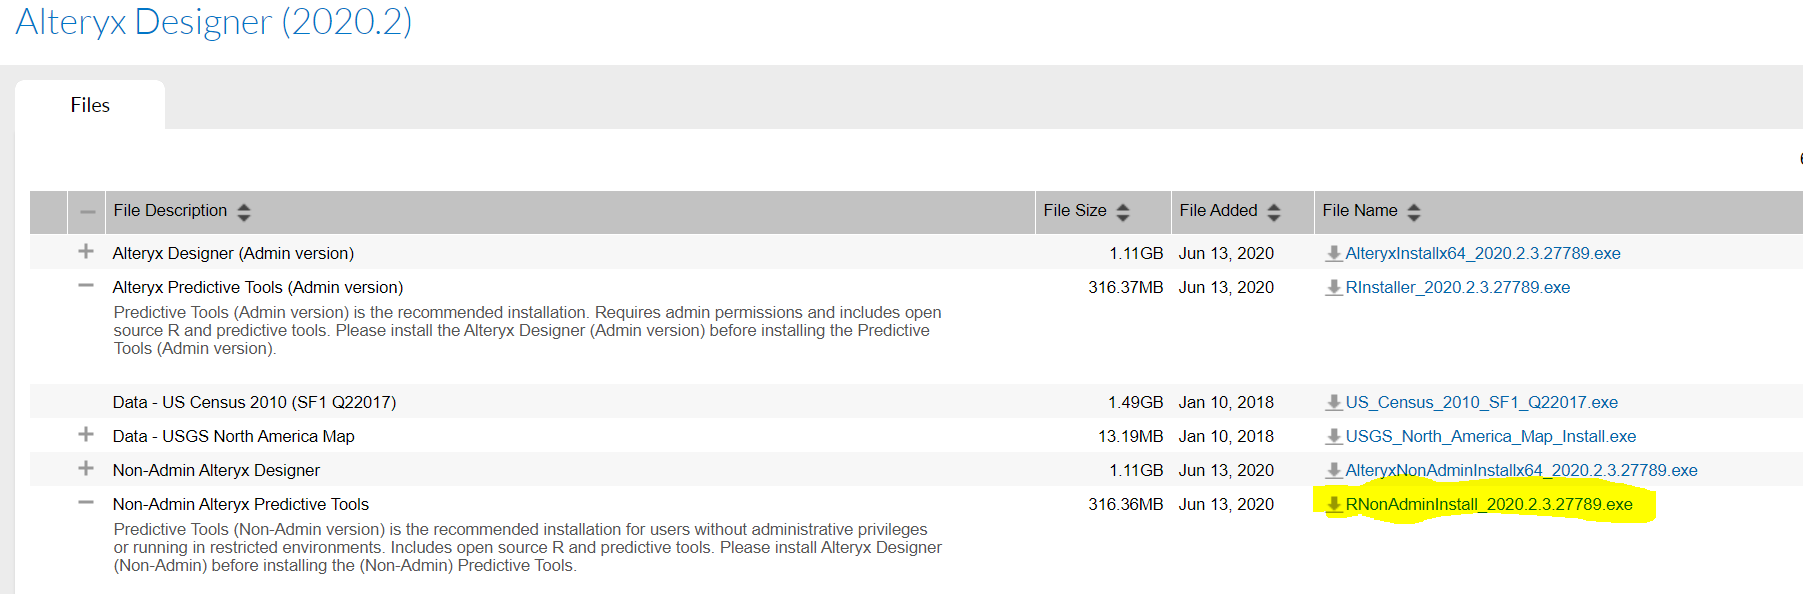Download AlteryxInstallx64_2020.2.3.27789.exe link

click(x=1482, y=254)
